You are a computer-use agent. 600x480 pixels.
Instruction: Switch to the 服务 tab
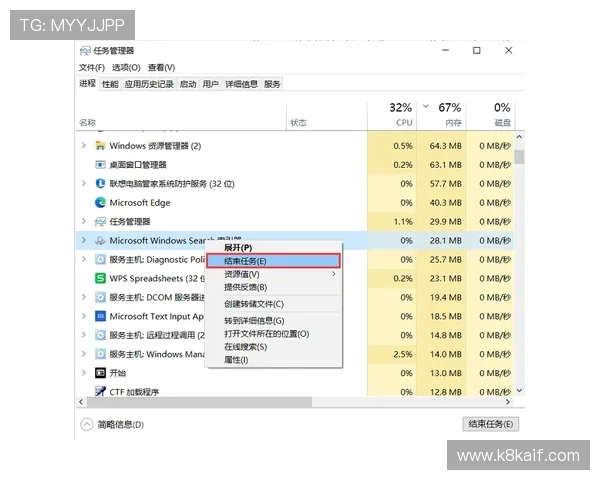(272, 84)
